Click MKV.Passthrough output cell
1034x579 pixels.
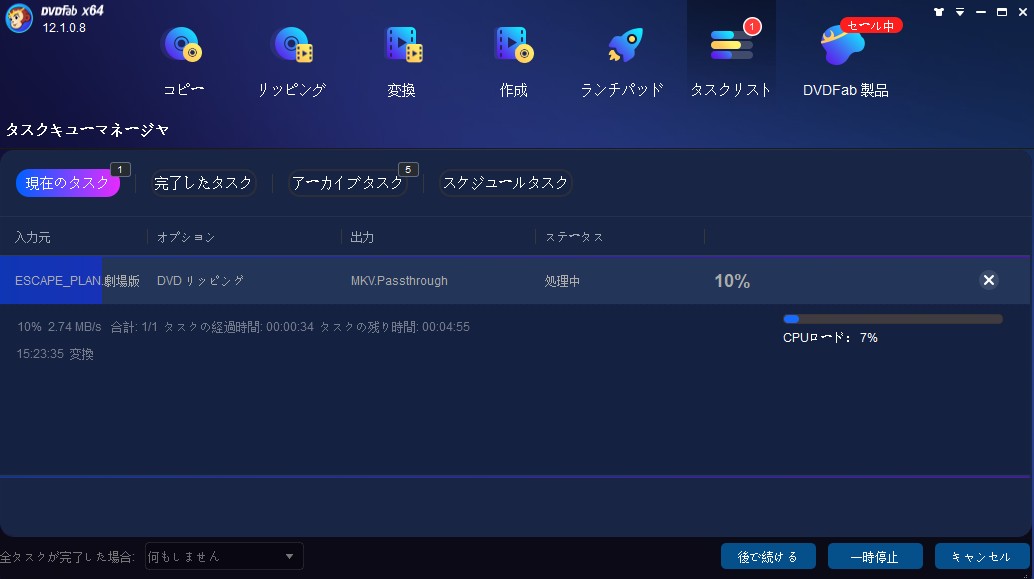click(399, 281)
